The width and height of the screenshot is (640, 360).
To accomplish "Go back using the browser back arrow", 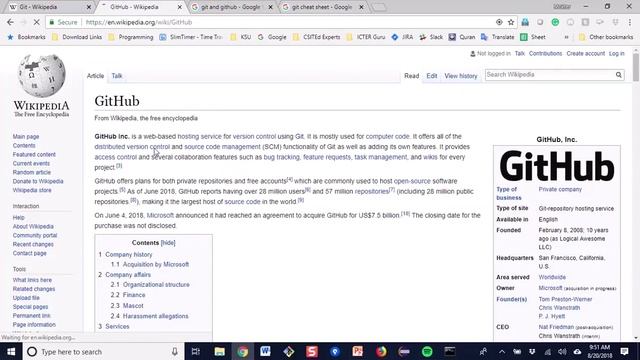I will pyautogui.click(x=10, y=22).
